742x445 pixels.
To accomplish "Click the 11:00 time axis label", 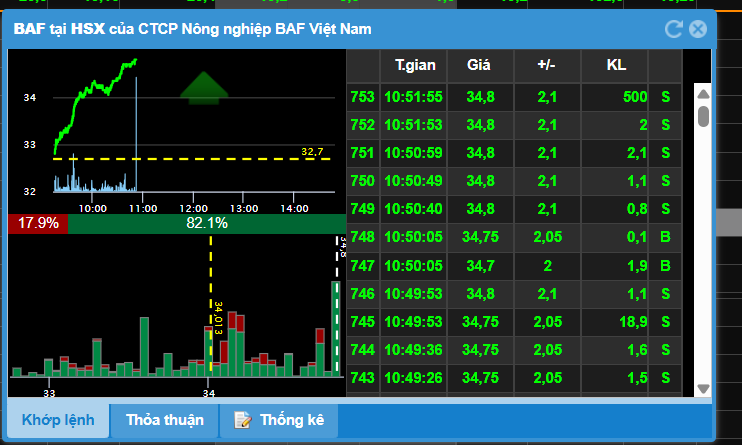I will [x=143, y=208].
